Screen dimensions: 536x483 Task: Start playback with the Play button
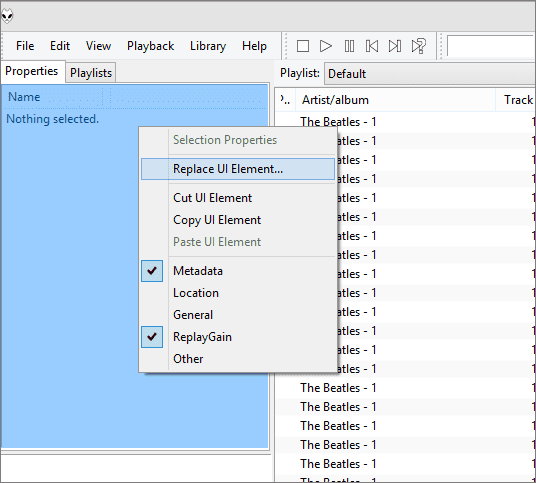326,46
